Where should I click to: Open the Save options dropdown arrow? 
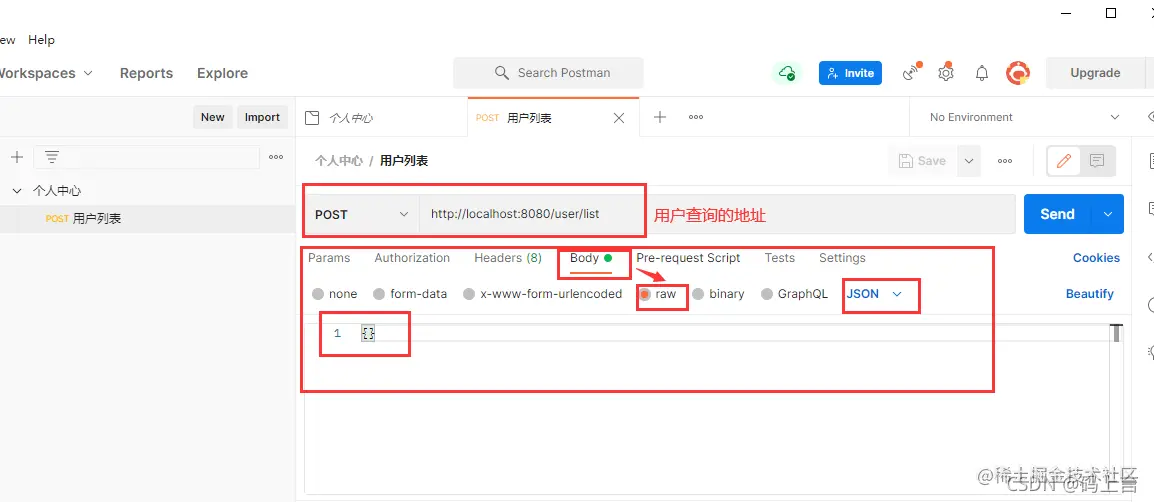[969, 161]
